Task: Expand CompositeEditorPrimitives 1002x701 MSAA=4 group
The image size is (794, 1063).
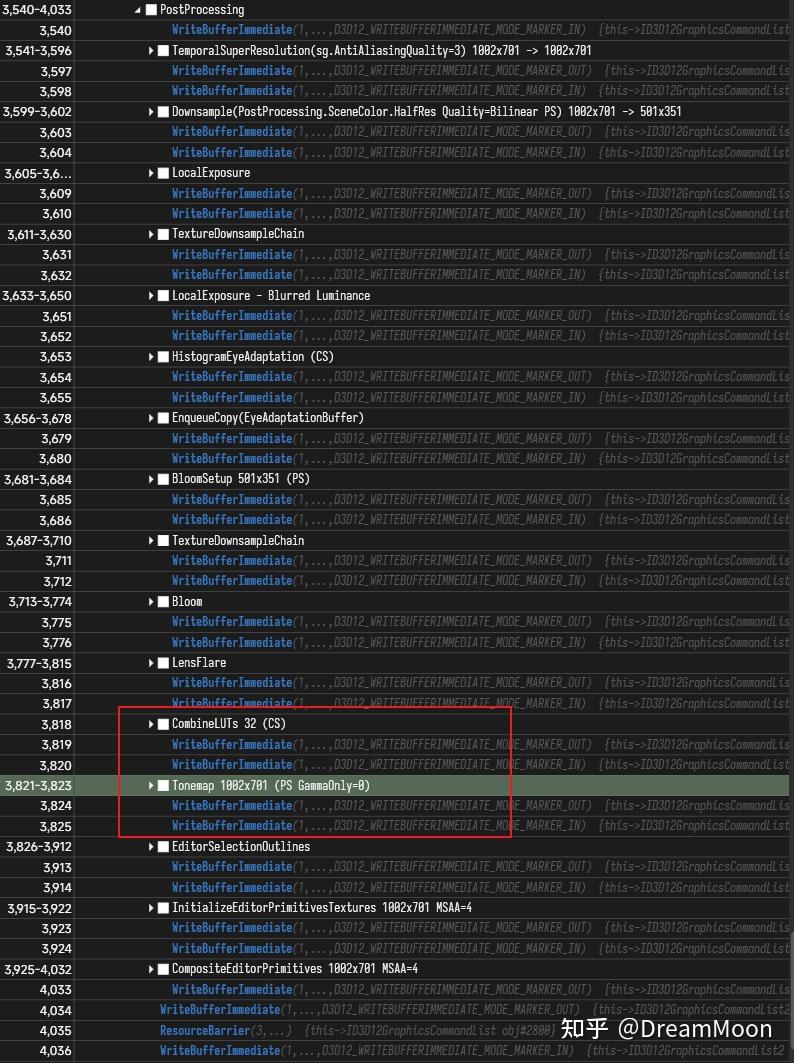Action: point(151,969)
